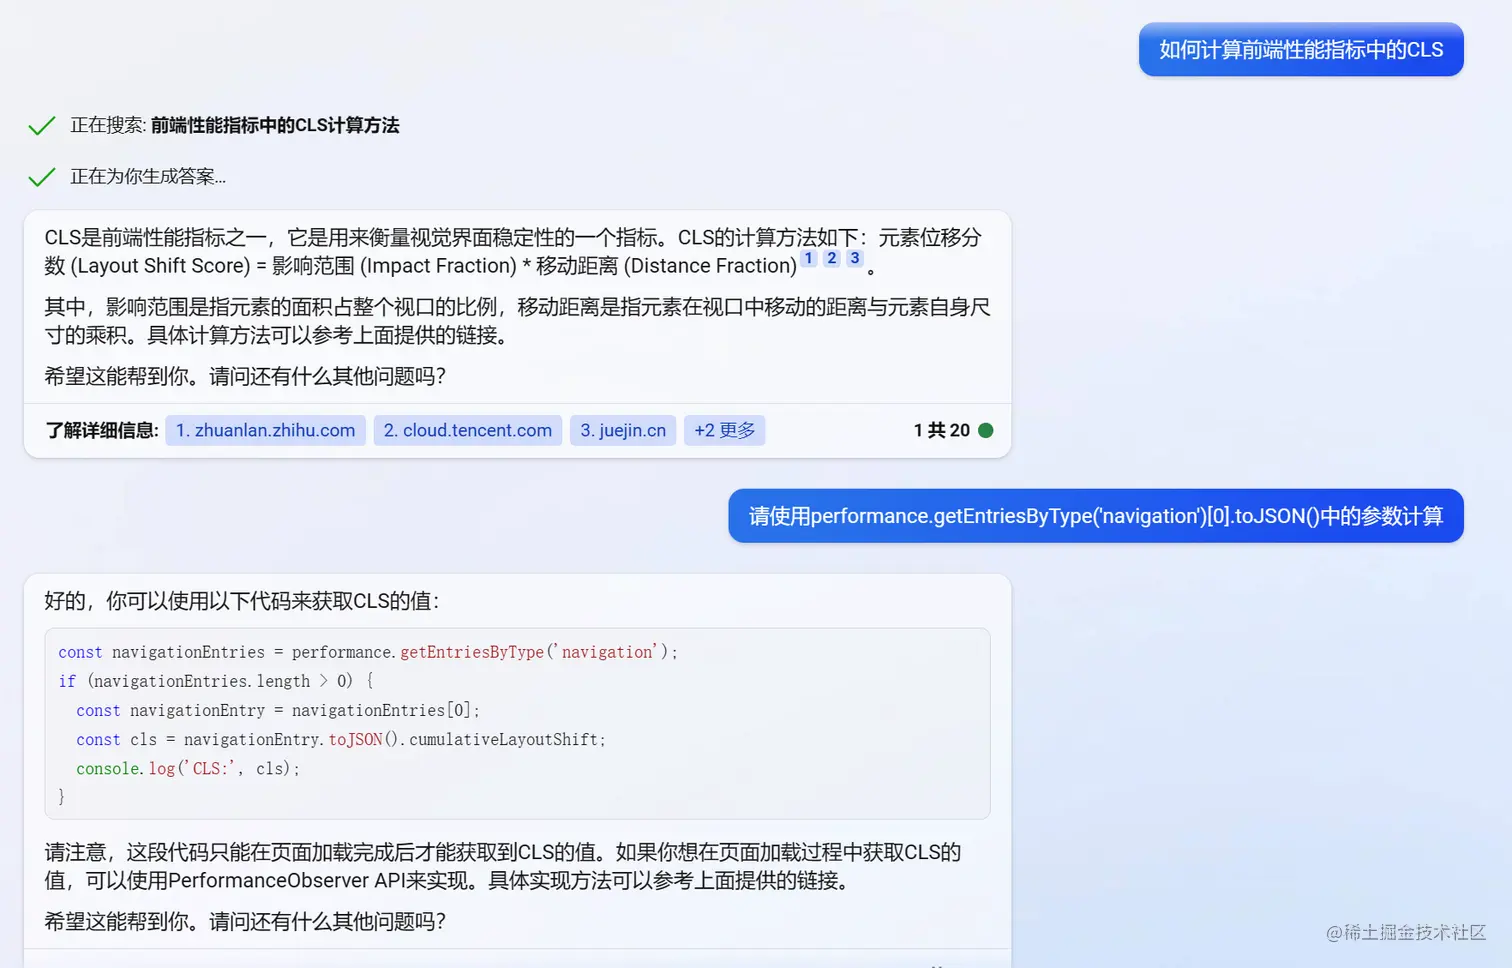The height and width of the screenshot is (968, 1512).
Task: Click the text 好的，你可以使用以下代码来获取CLS的值
Action: (x=242, y=601)
